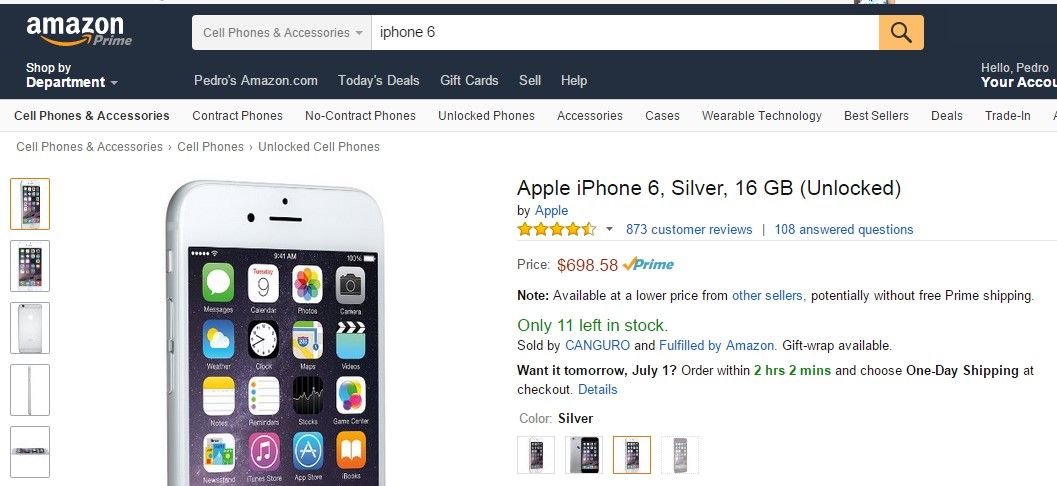The height and width of the screenshot is (486, 1057).
Task: Click the Prime badge next to the price
Action: click(x=648, y=265)
